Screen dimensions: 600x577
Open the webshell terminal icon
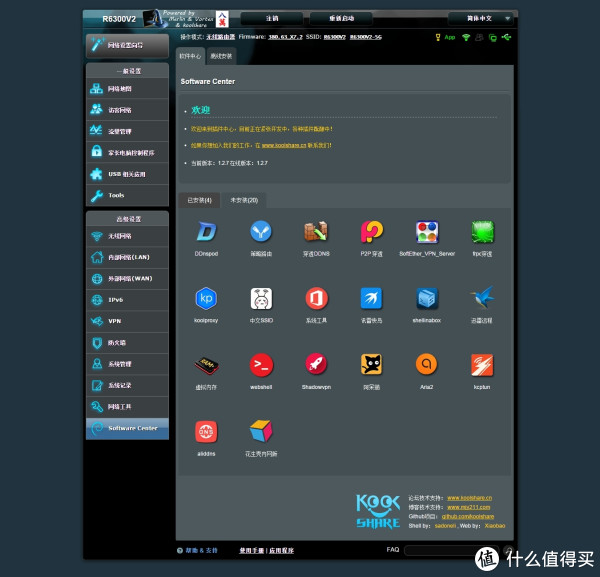click(262, 365)
